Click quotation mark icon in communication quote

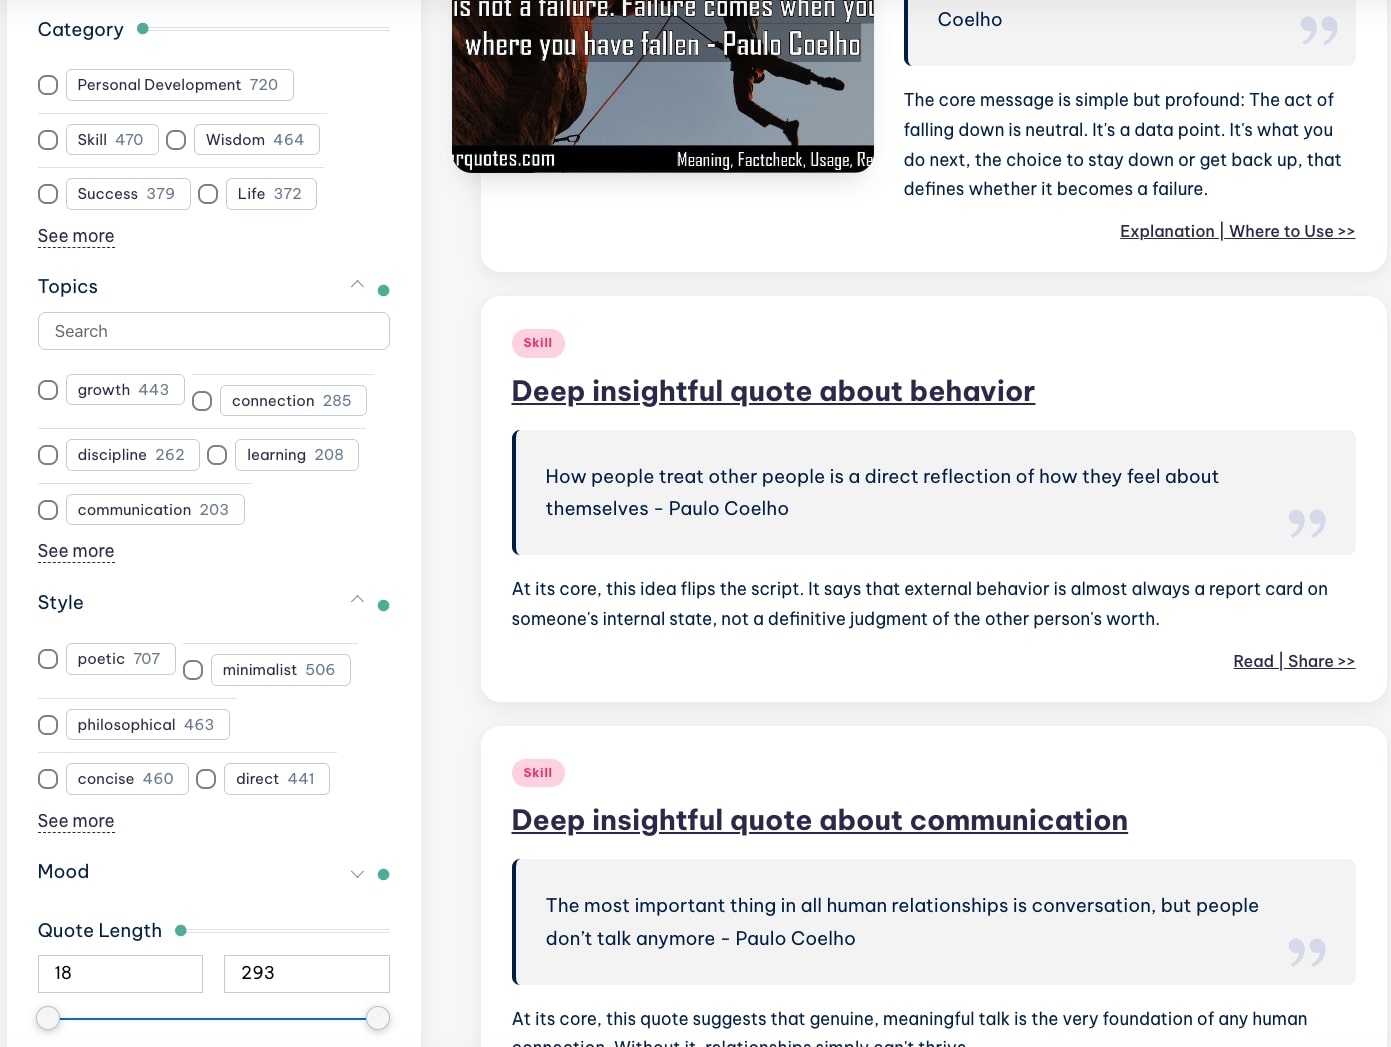1306,952
